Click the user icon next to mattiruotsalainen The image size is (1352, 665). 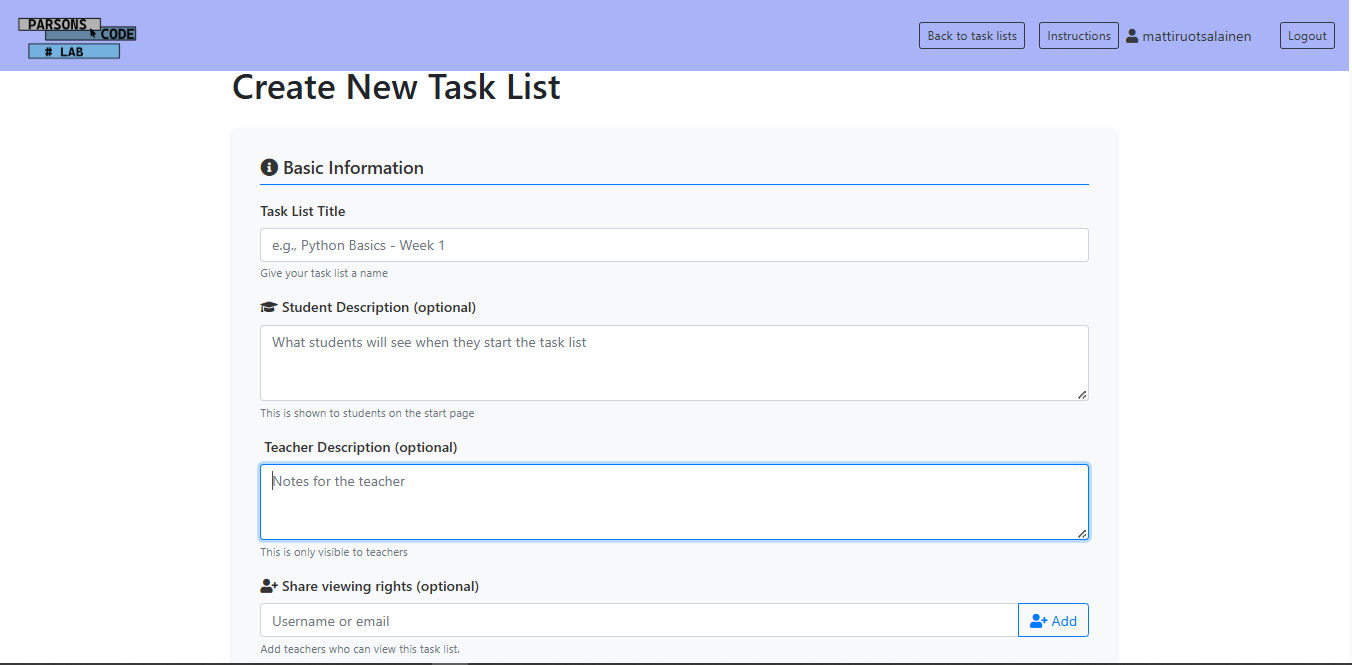(1131, 35)
